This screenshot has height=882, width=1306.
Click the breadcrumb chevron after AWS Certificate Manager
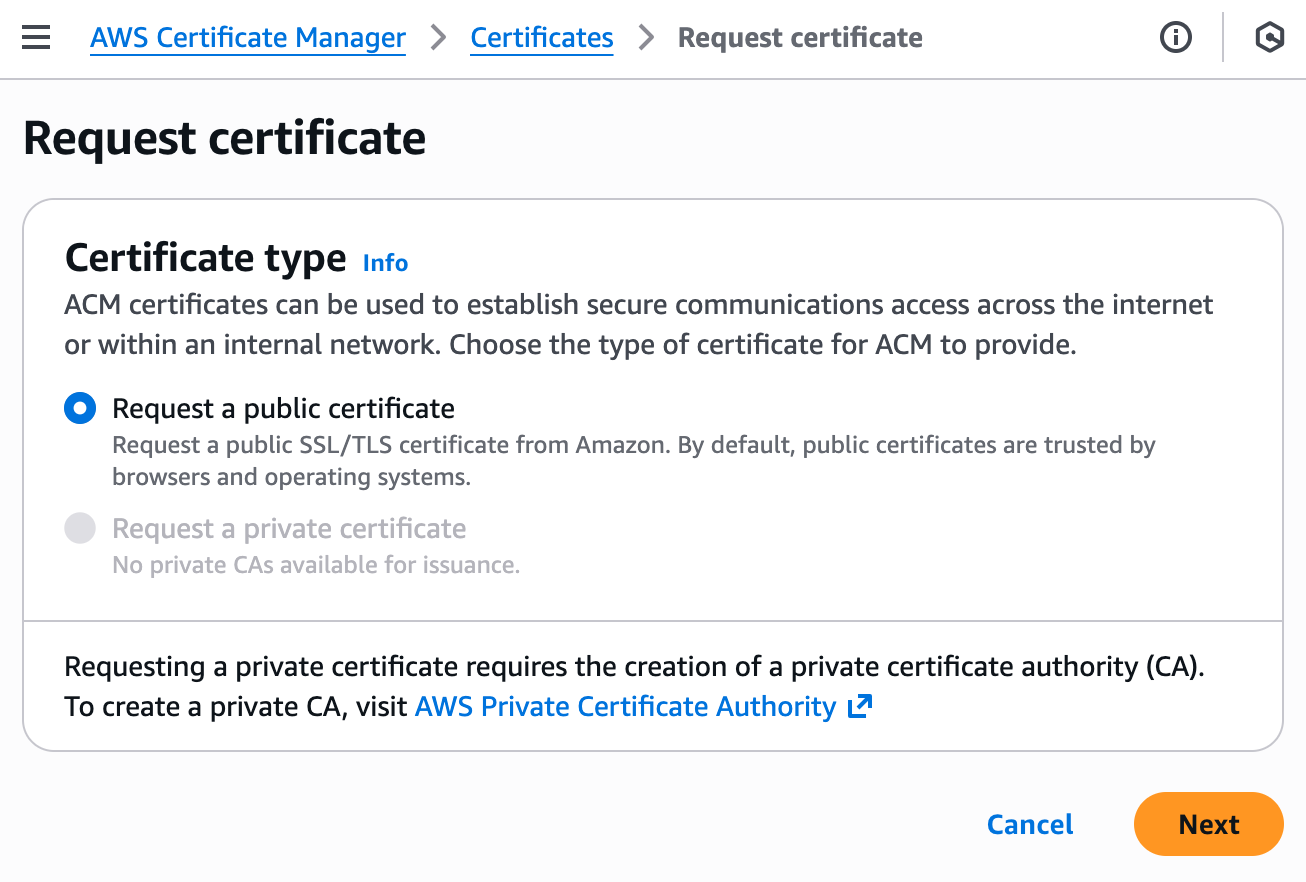(437, 38)
